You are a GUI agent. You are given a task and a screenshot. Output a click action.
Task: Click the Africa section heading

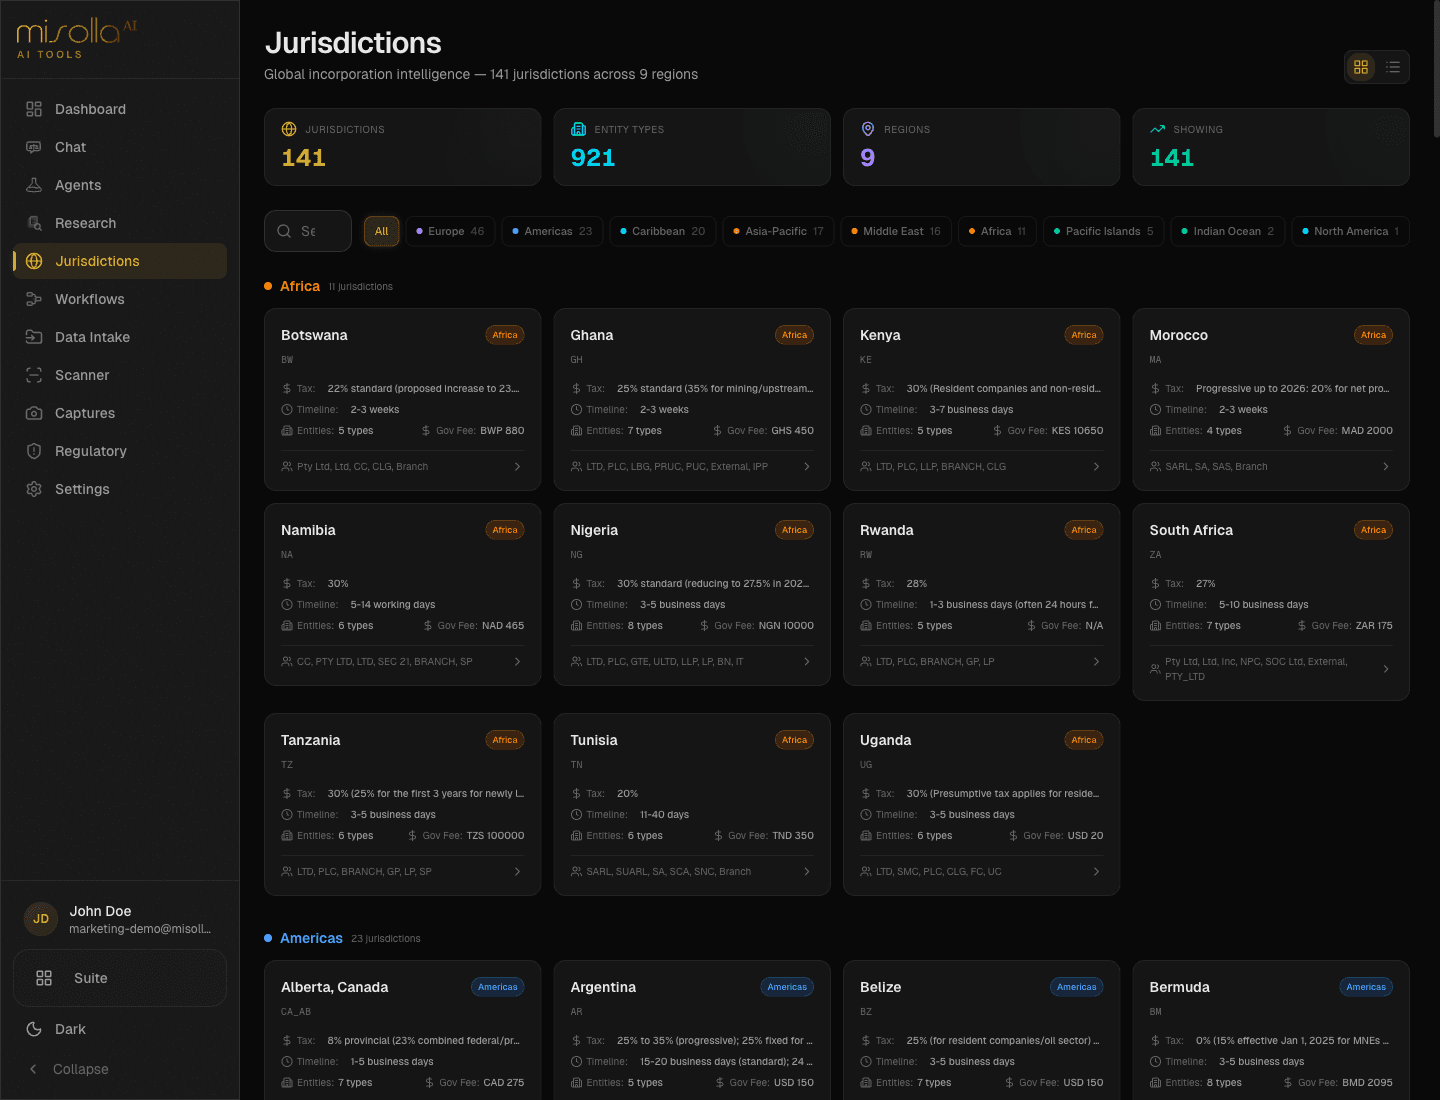300,286
